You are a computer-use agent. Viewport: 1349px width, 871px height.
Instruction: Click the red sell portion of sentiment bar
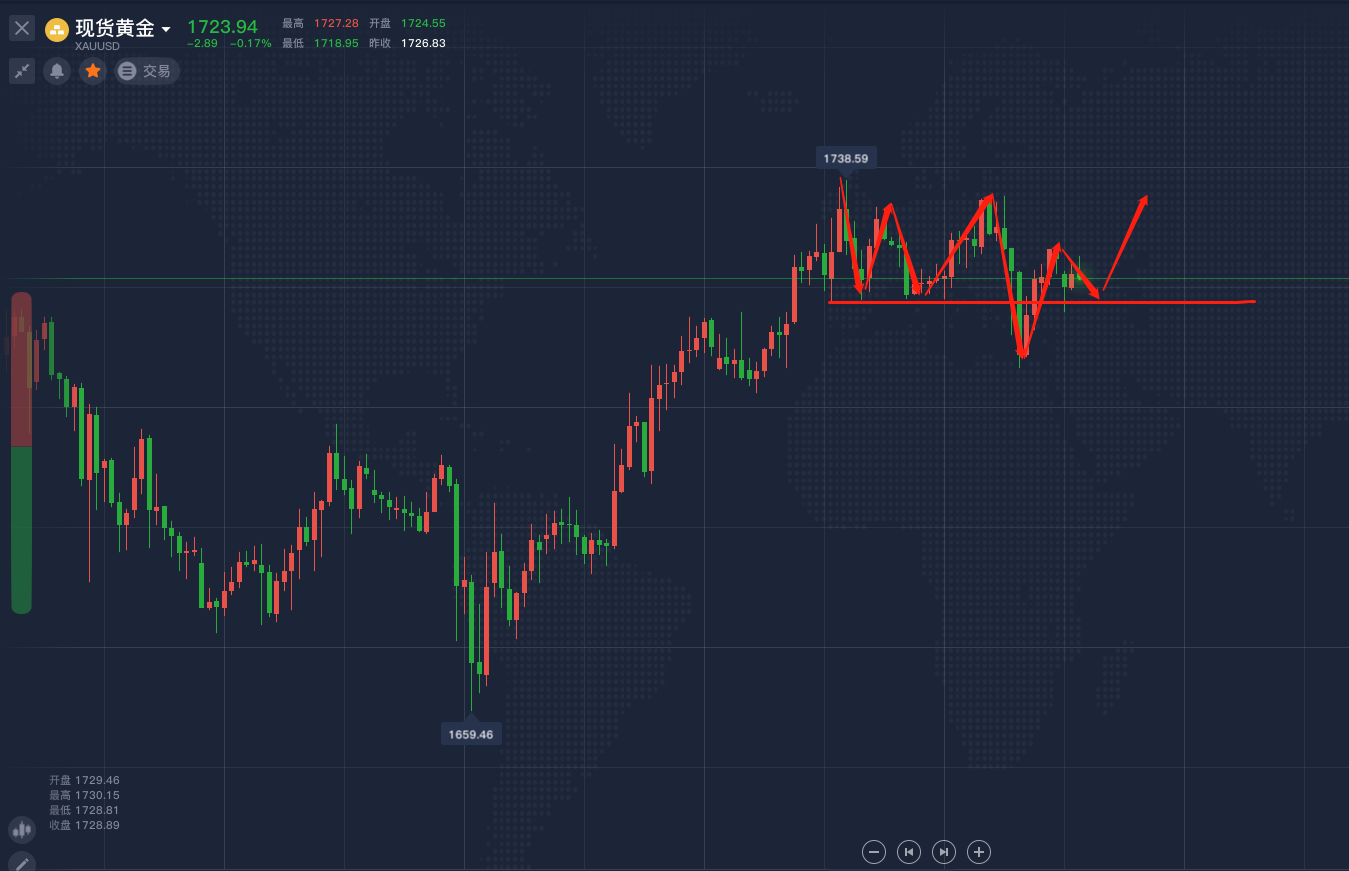(x=21, y=369)
